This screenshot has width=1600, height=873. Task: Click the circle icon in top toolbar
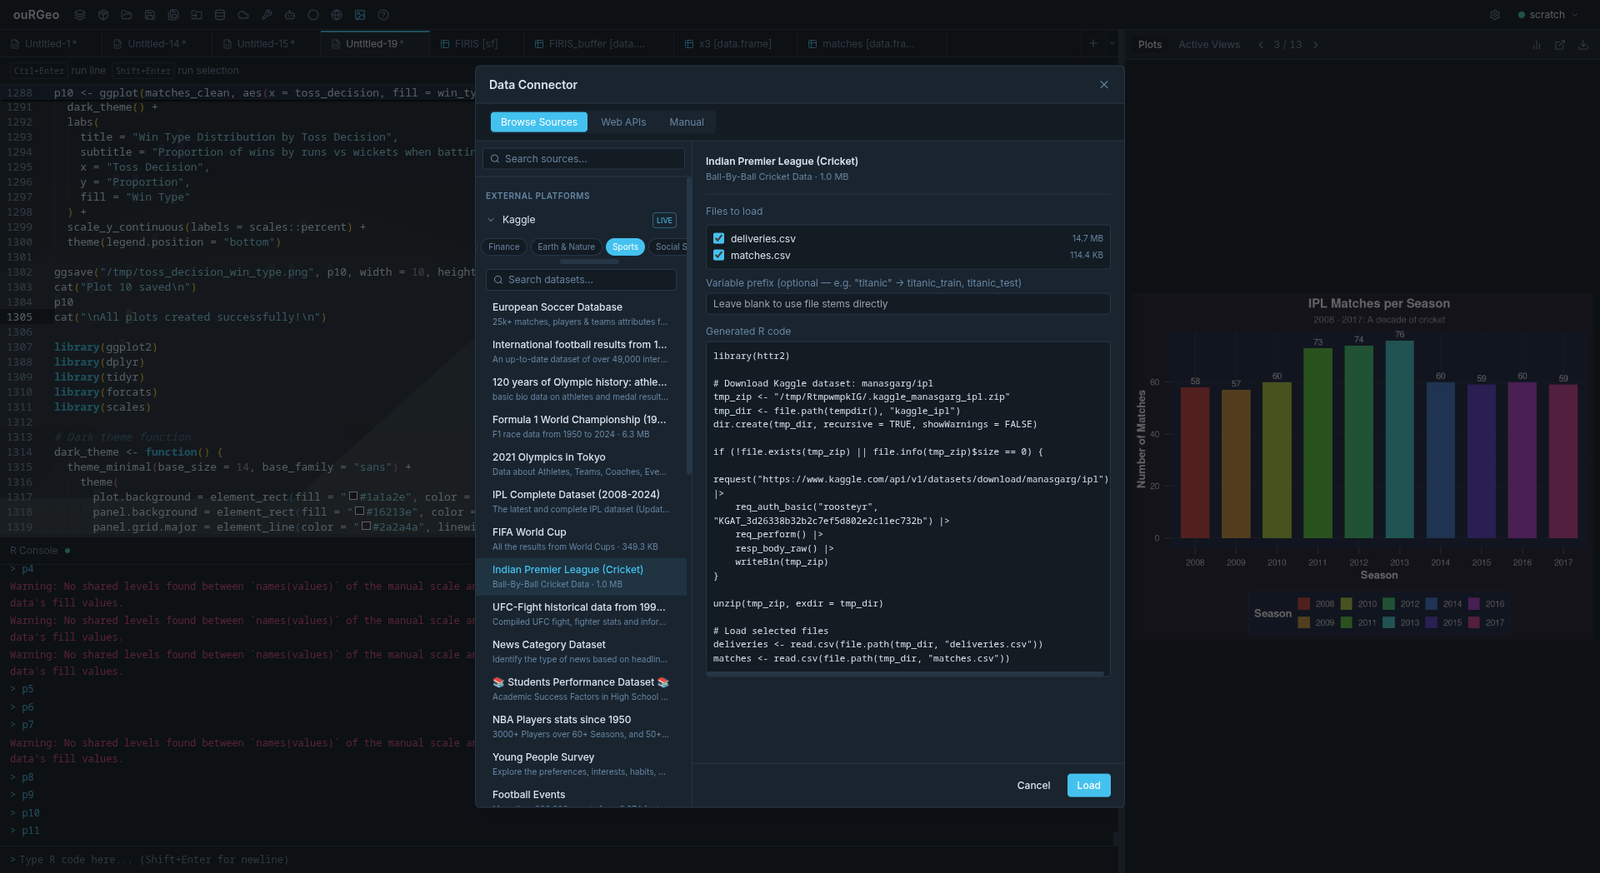point(313,15)
